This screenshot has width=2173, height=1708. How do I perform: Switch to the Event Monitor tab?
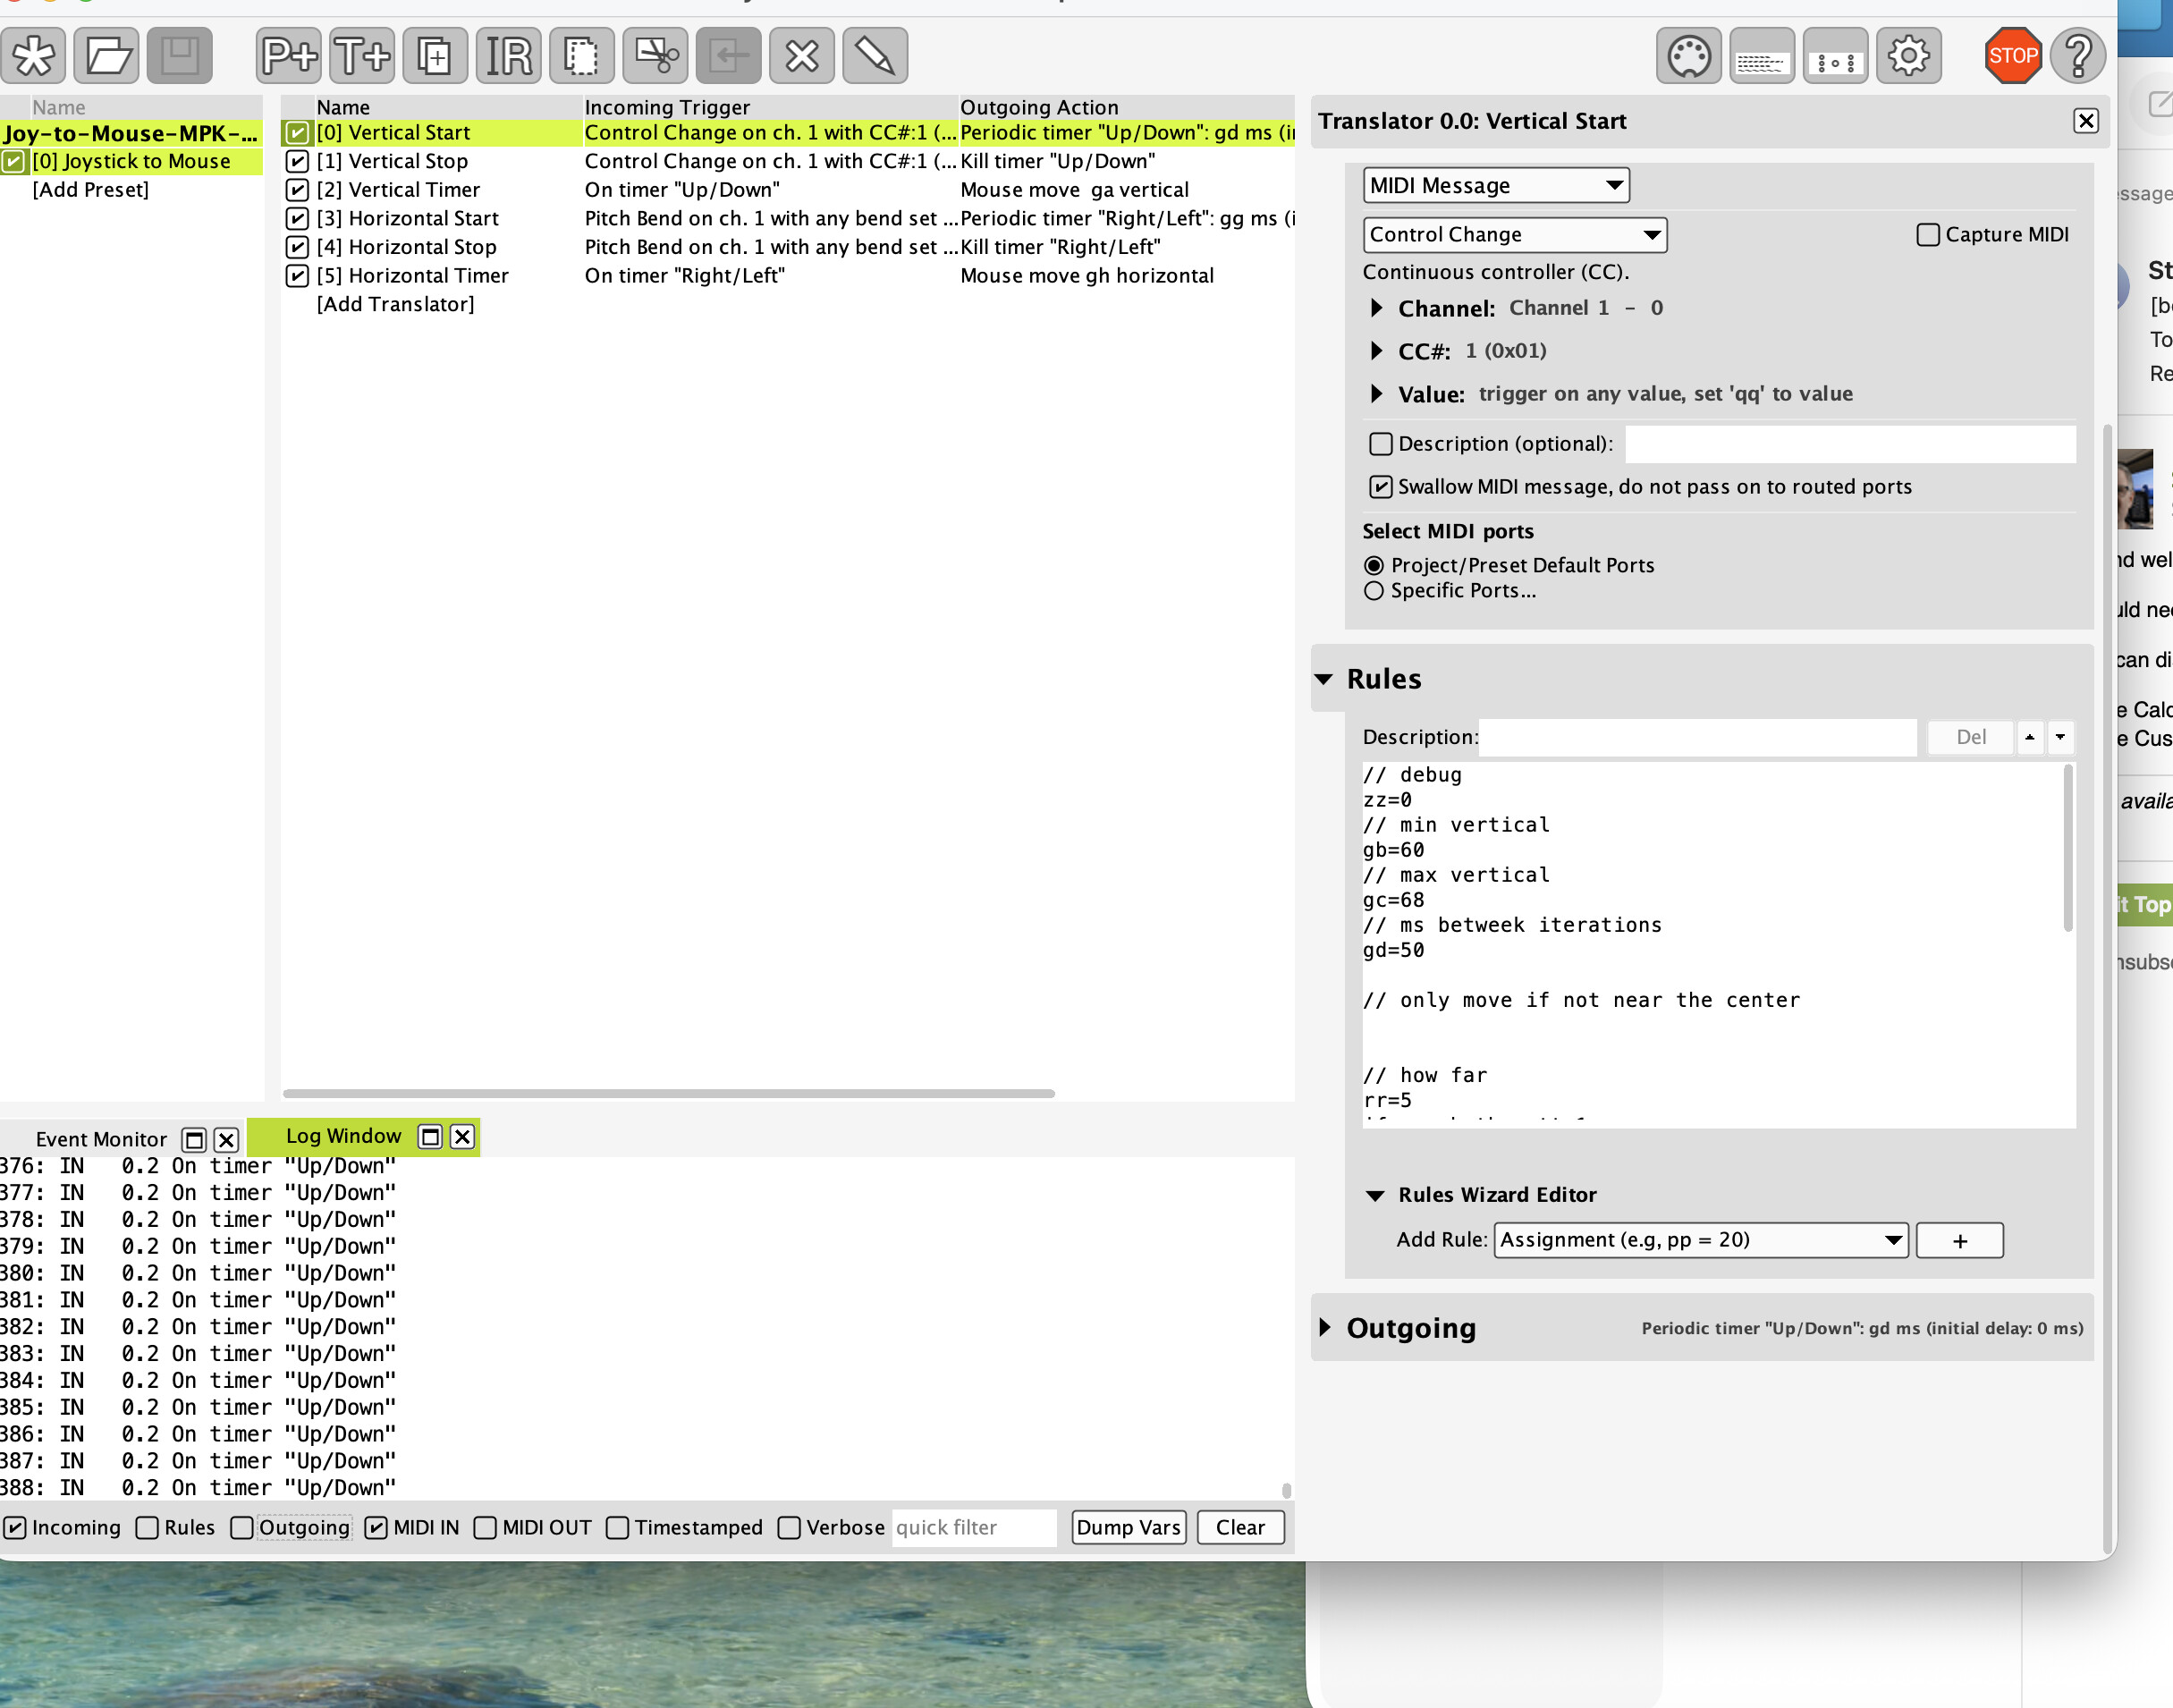(x=101, y=1139)
